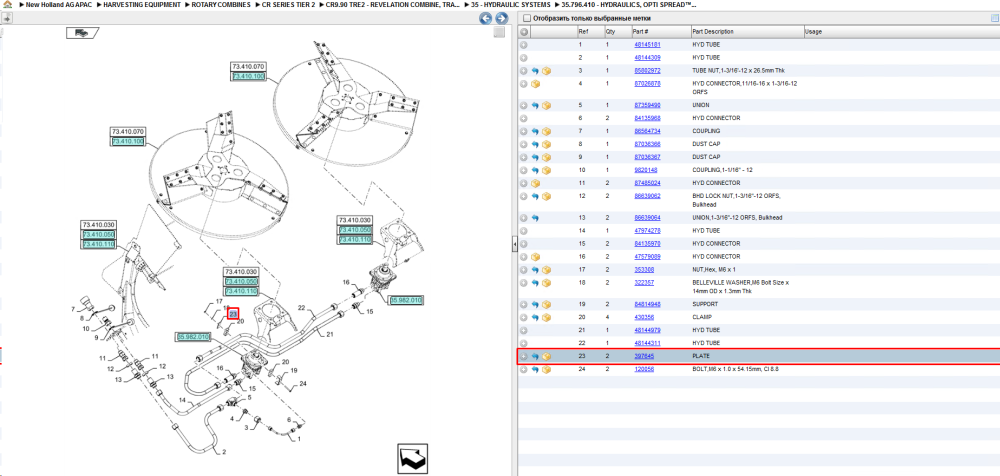Click blue arrow icon in UNION ref 5 row

535,105
